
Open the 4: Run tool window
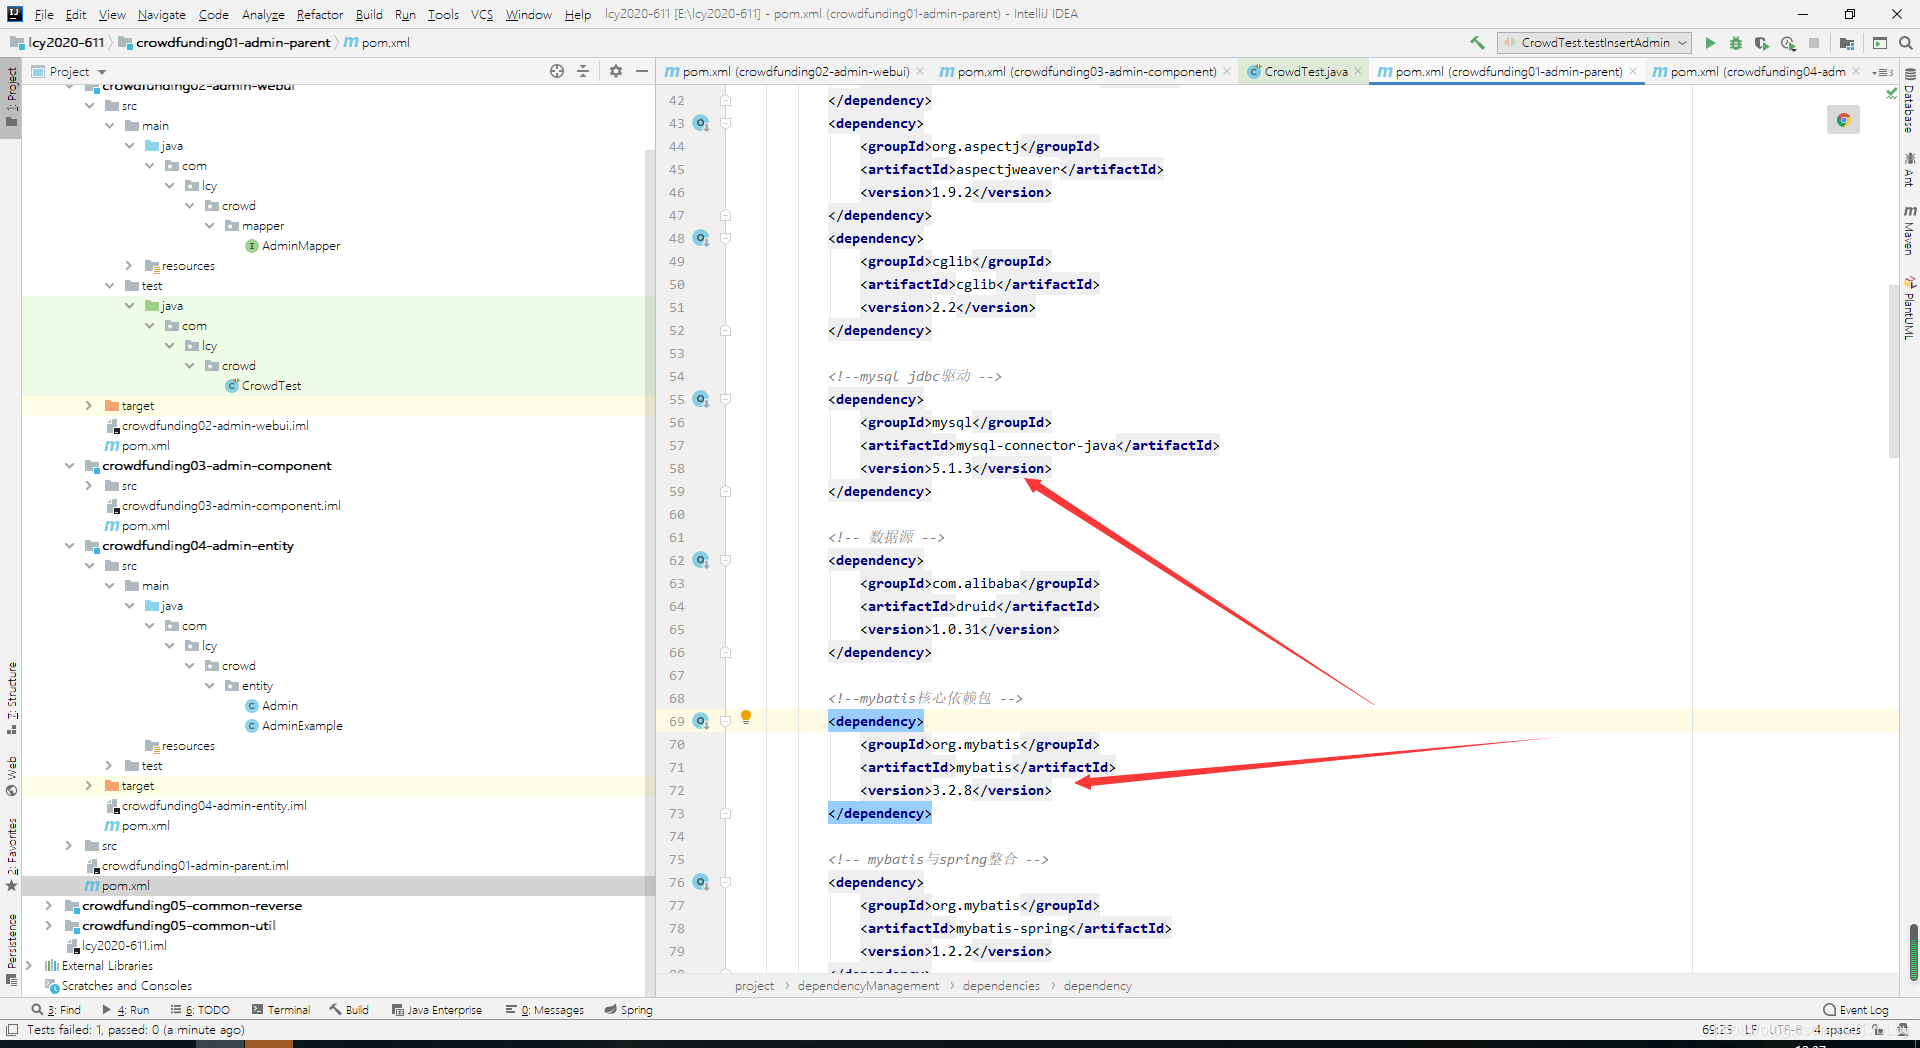click(x=125, y=1010)
